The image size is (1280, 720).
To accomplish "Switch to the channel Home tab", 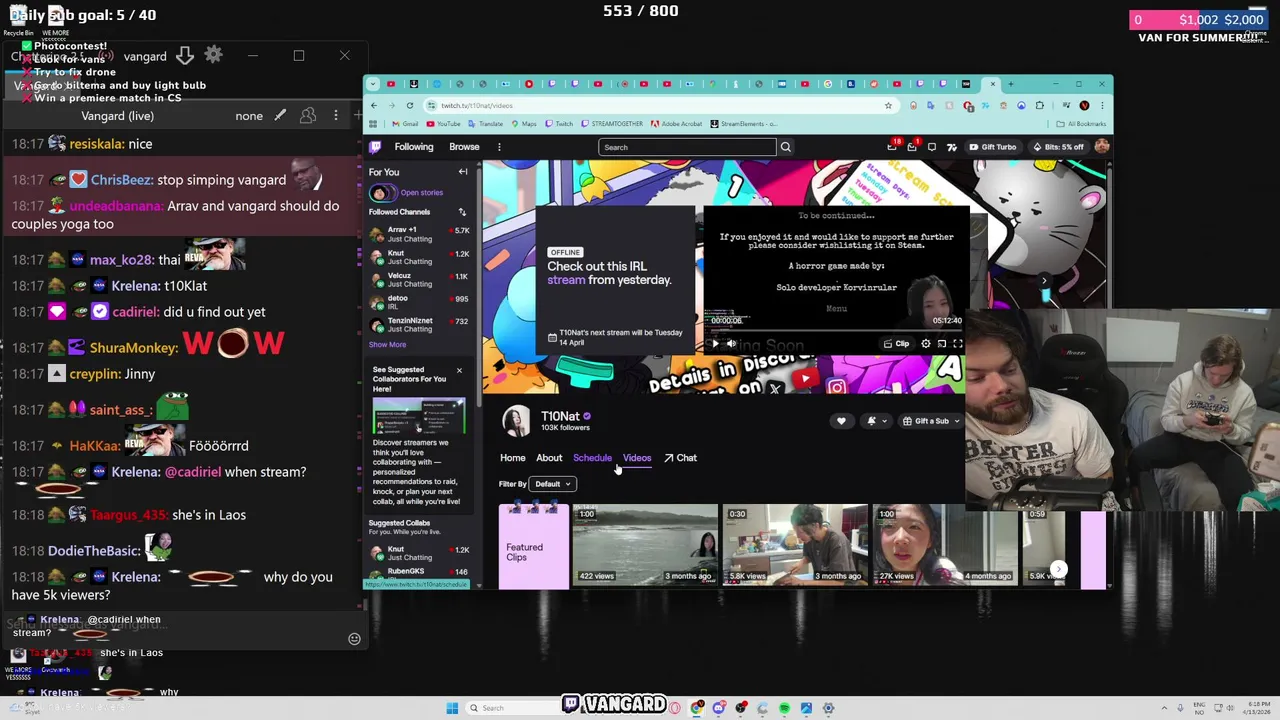I will click(513, 458).
